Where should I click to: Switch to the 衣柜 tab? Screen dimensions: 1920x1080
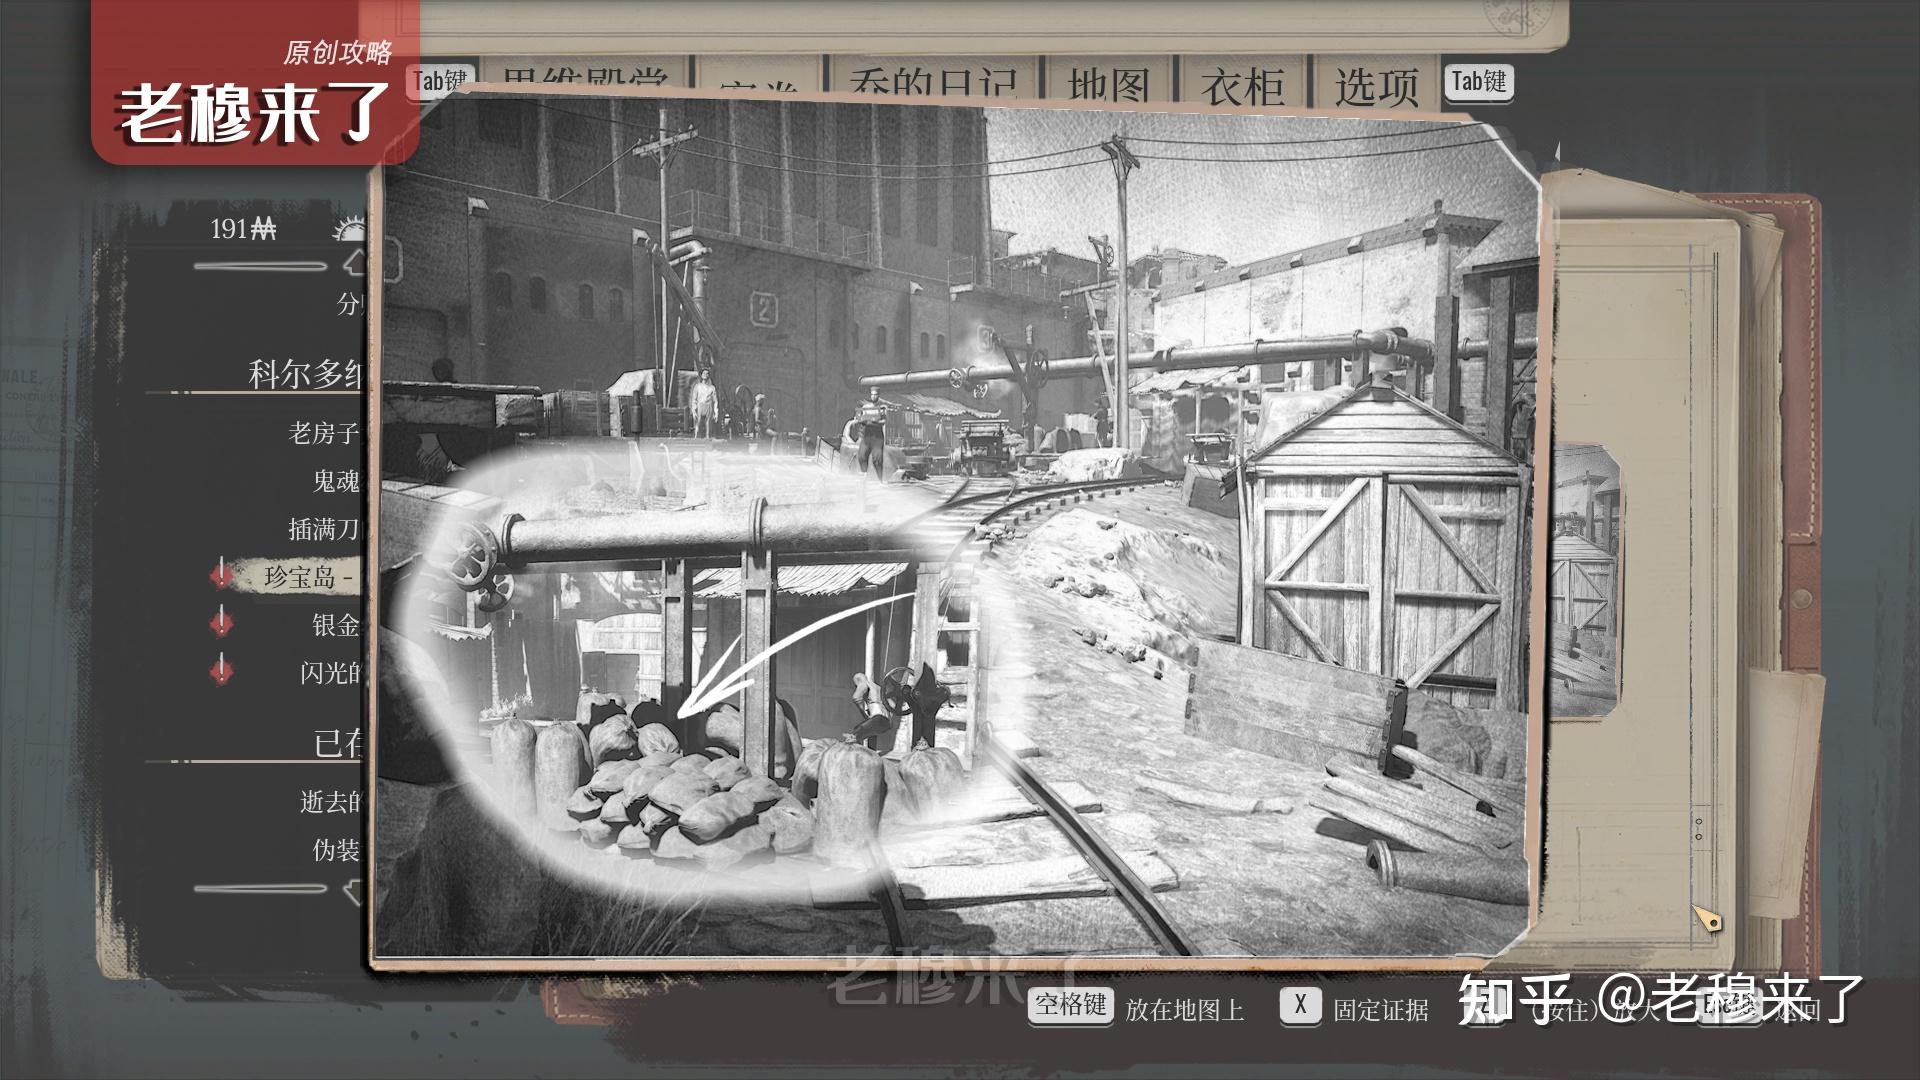coord(1243,88)
